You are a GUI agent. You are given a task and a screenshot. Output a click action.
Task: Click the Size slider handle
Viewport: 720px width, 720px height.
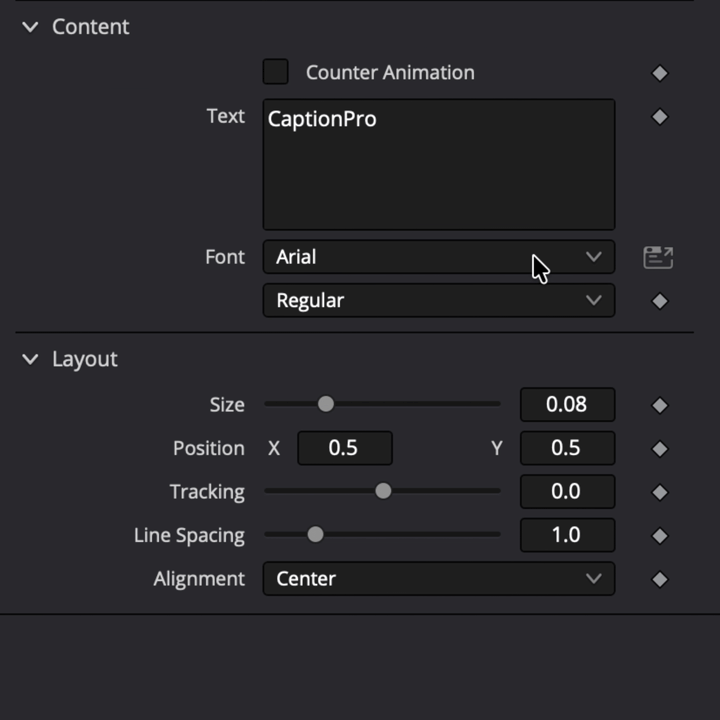326,404
